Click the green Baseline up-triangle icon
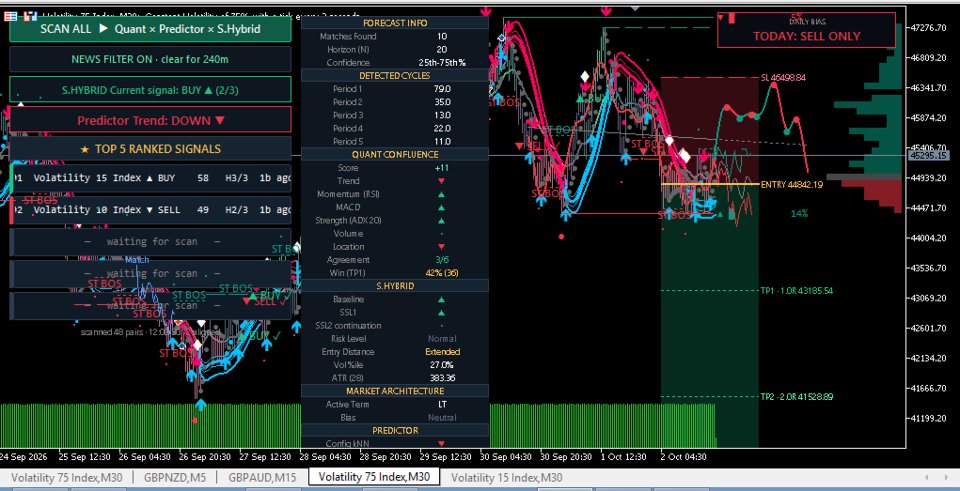The width and height of the screenshot is (960, 491). [441, 299]
